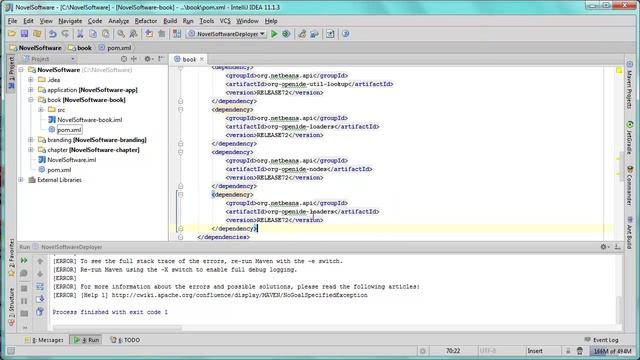640x360 pixels.
Task: Expand the chapter module node
Action: (31, 150)
